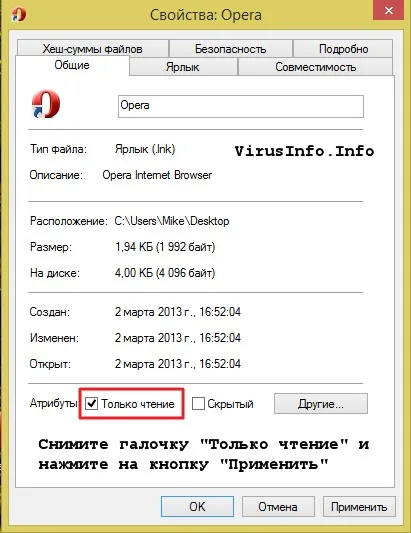Click the 'Размер:' label
411x533 pixels.
[x=51, y=247]
